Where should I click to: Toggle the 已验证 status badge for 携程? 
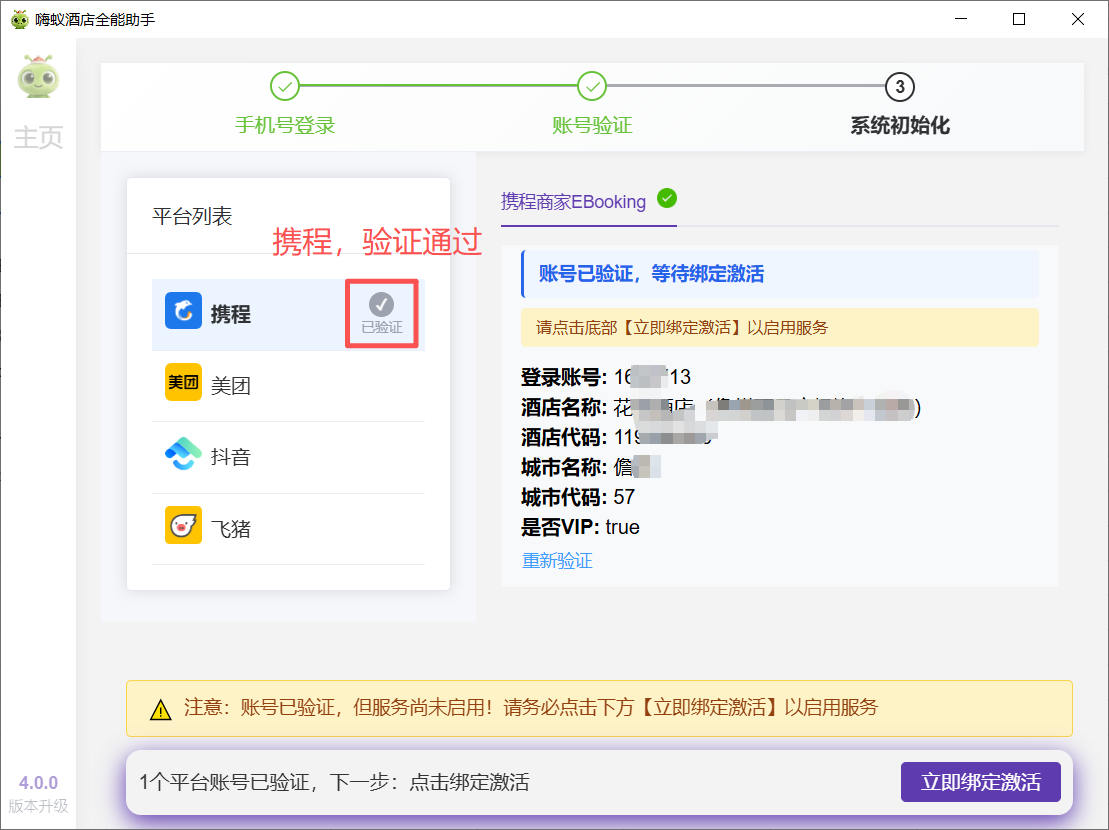381,312
